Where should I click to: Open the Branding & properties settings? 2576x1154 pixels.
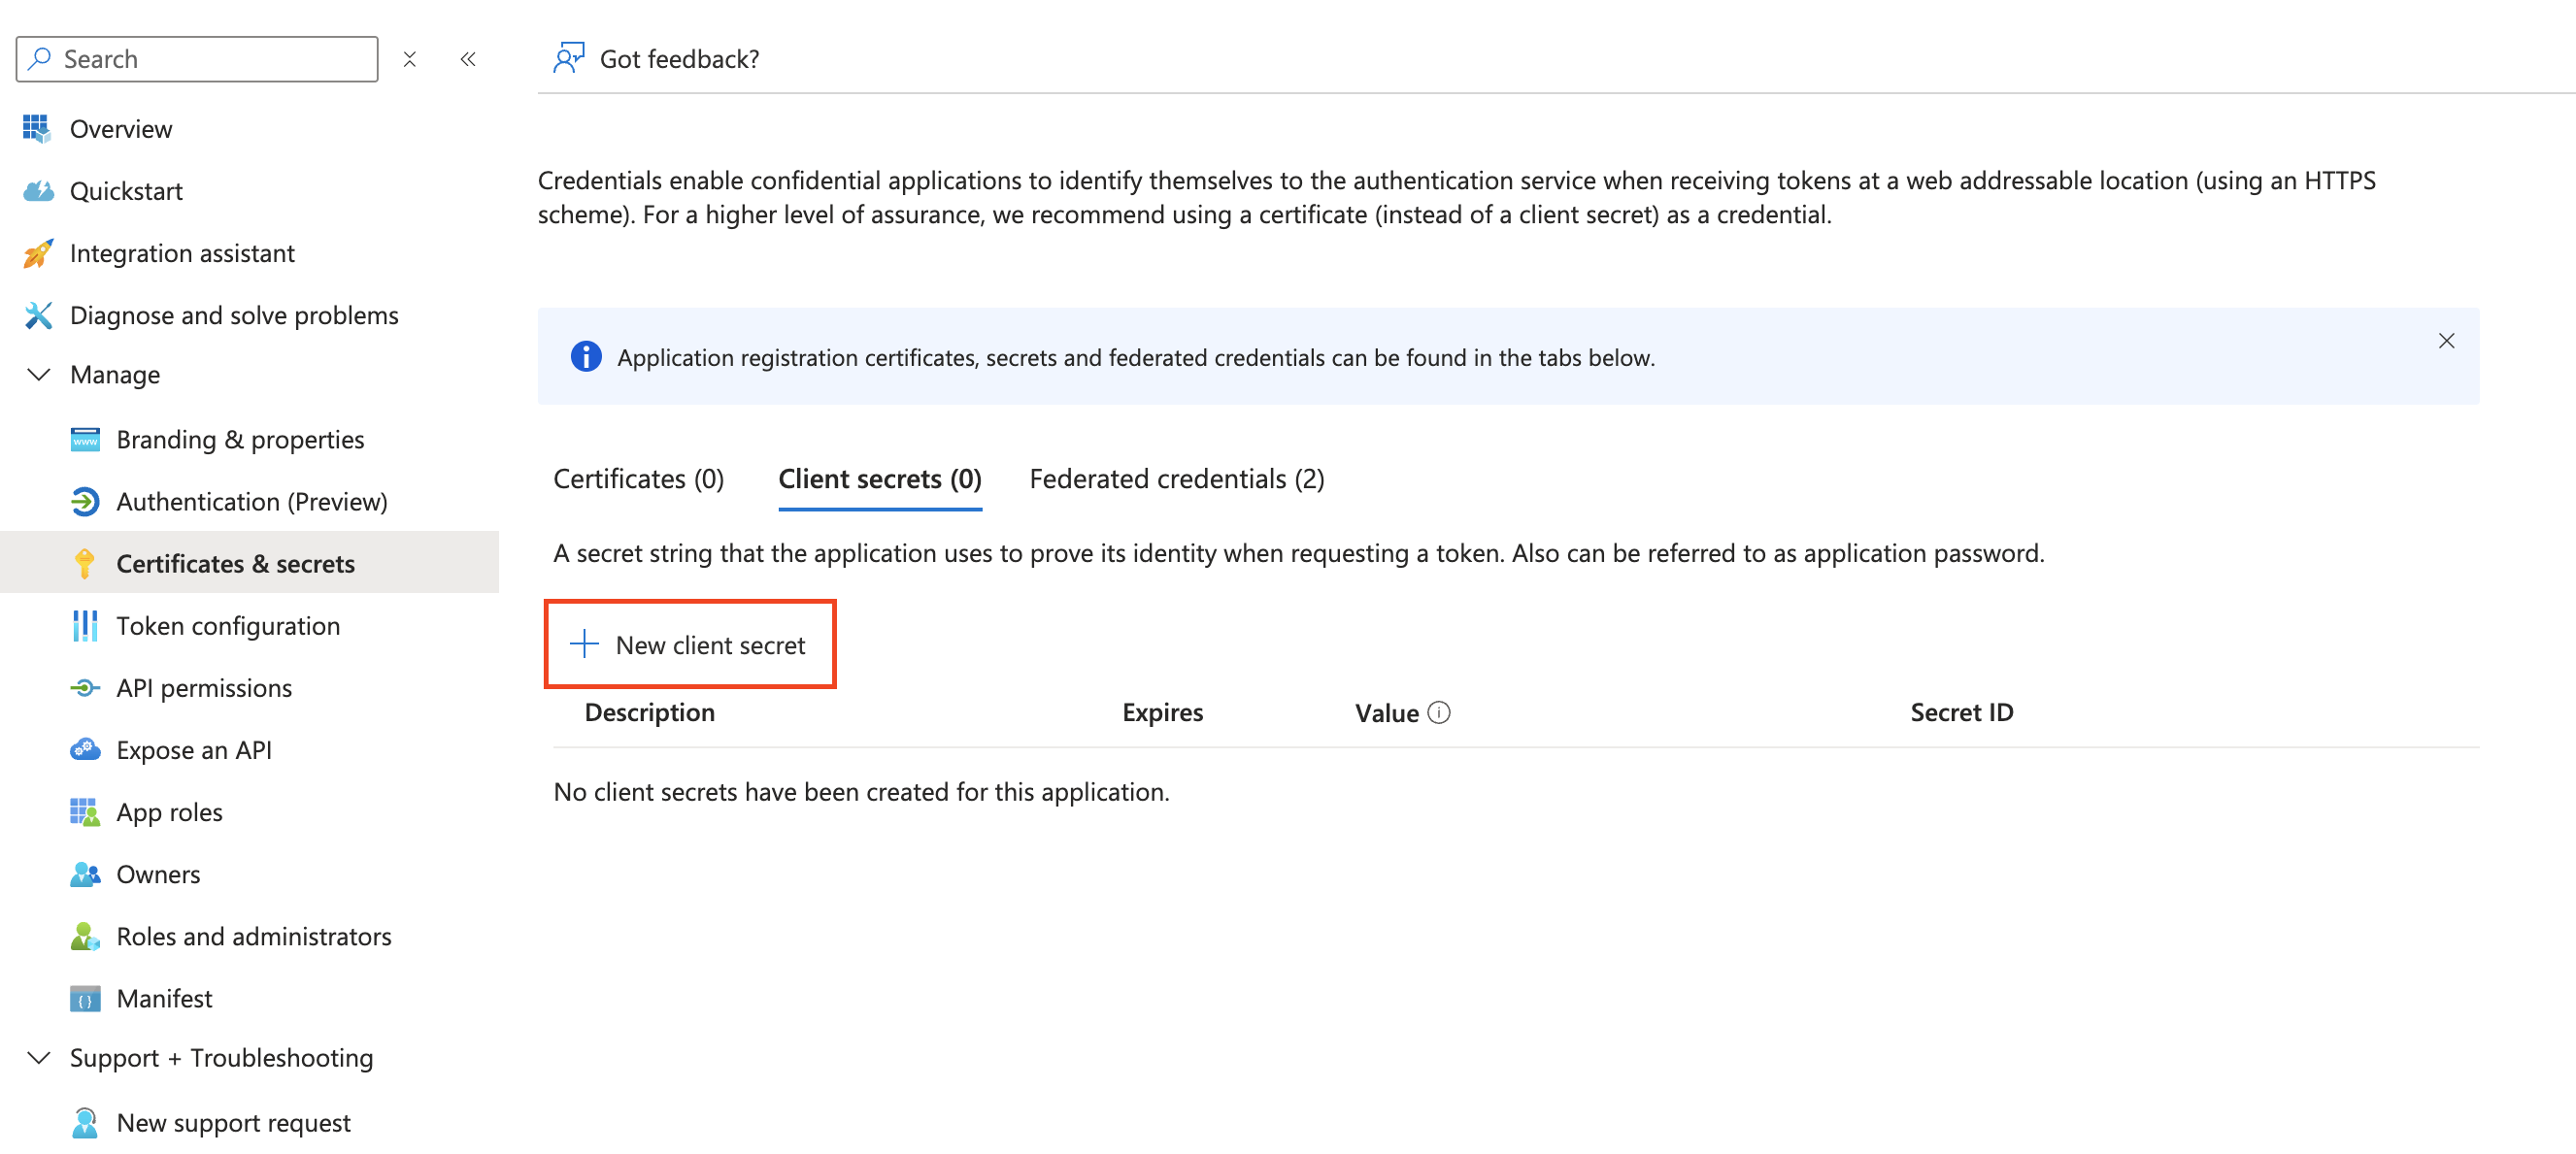click(240, 439)
